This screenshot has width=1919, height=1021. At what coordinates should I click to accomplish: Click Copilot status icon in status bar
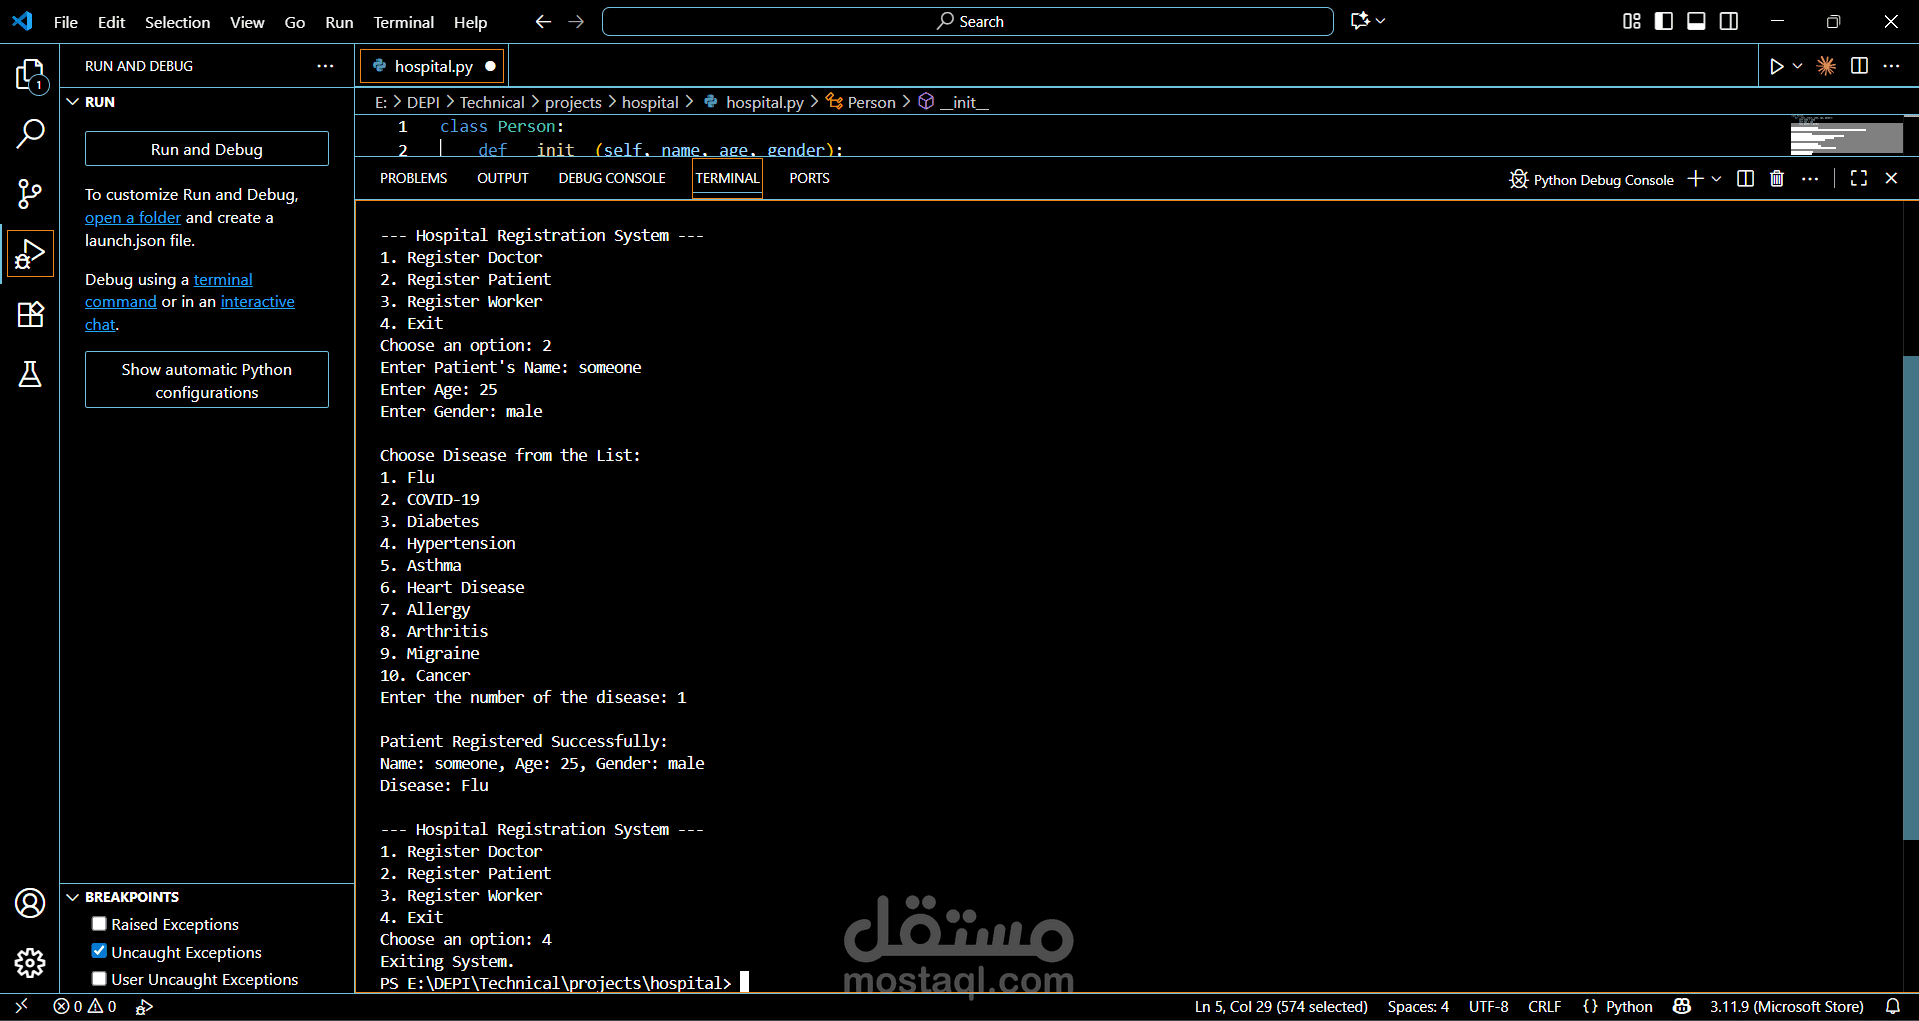1682,1007
